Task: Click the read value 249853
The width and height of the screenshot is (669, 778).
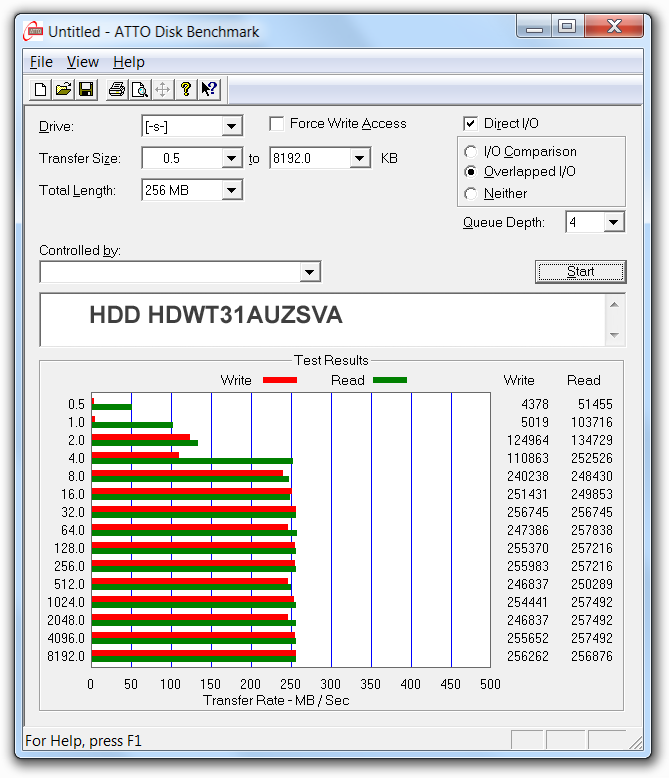Action: click(592, 494)
